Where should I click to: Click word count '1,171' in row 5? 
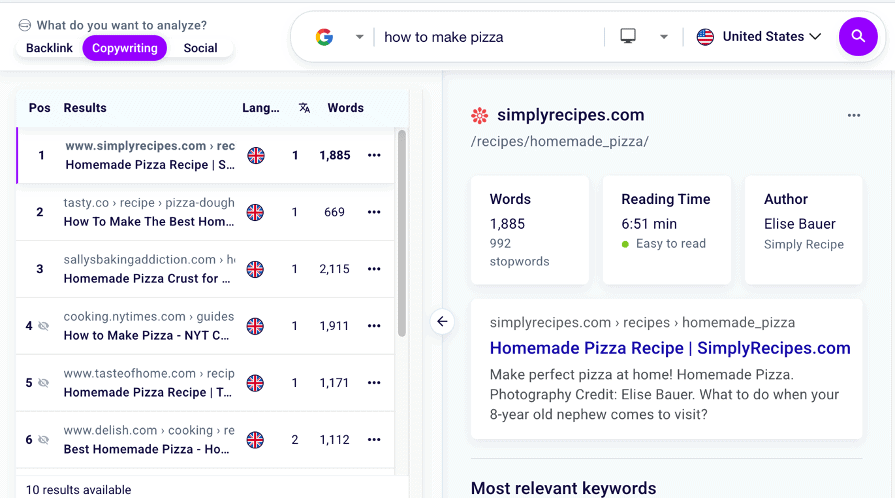coord(334,383)
